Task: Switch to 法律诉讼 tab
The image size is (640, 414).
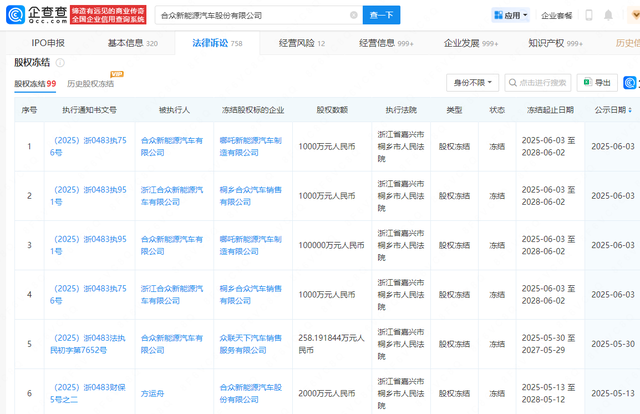Action: click(217, 43)
